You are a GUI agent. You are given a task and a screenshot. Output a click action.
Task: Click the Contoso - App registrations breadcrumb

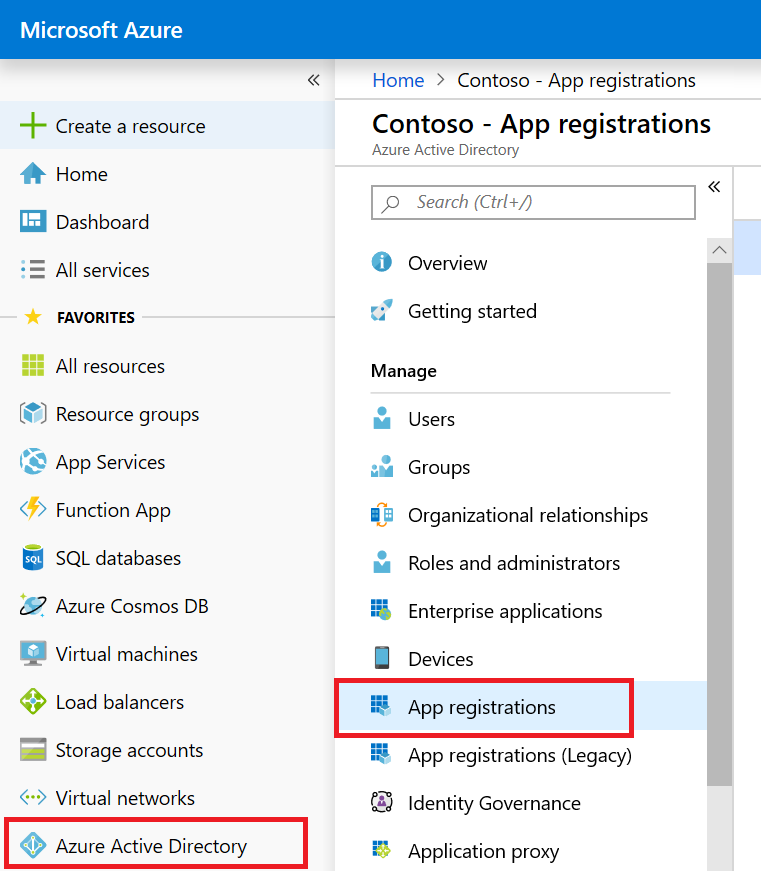[576, 81]
